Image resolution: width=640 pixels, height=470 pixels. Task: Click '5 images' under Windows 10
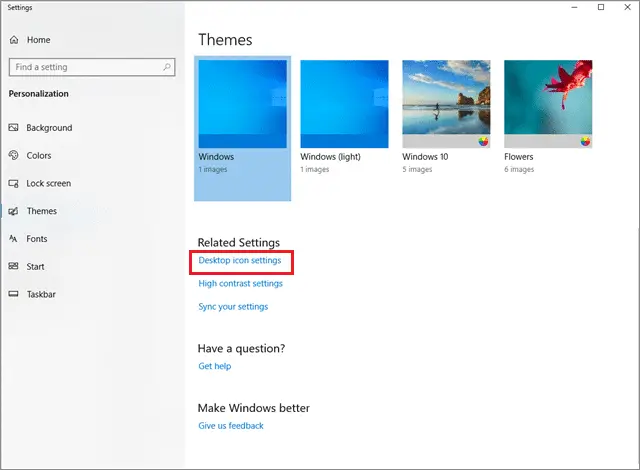[x=417, y=169]
